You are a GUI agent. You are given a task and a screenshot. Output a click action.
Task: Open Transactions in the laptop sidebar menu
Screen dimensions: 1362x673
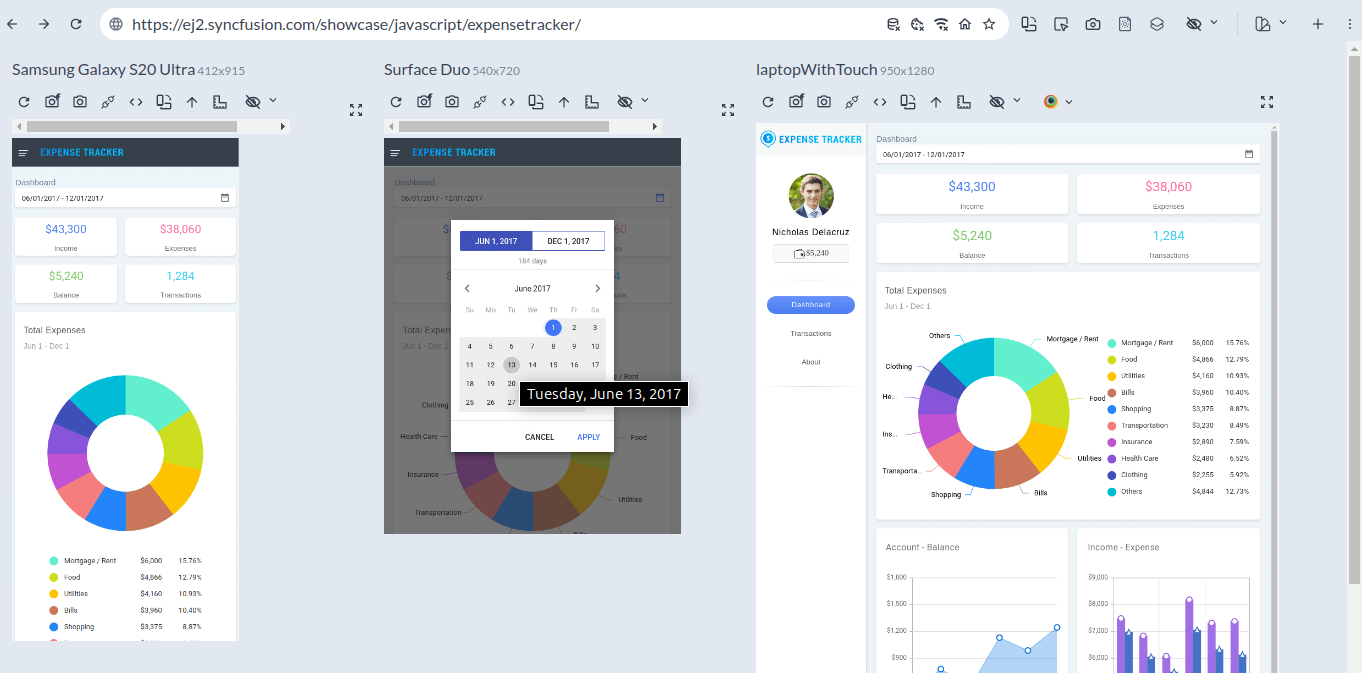pyautogui.click(x=811, y=334)
